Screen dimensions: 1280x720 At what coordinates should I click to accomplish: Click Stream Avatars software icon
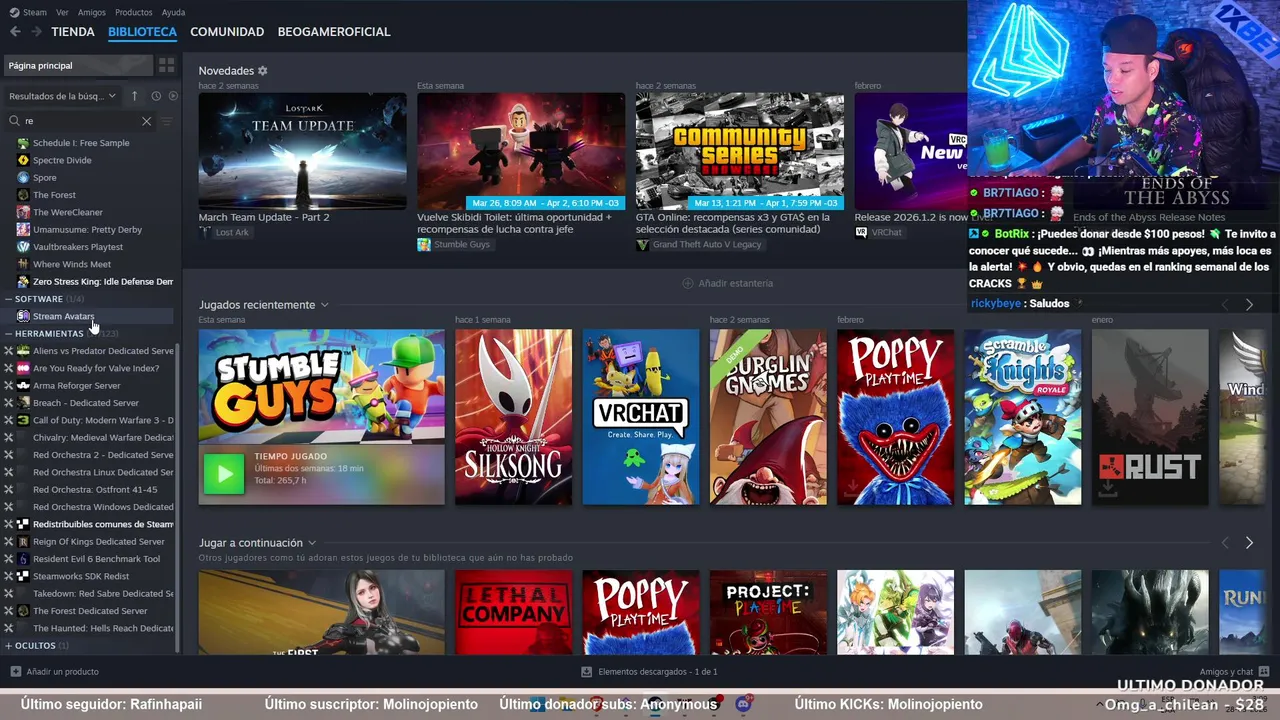pos(23,316)
